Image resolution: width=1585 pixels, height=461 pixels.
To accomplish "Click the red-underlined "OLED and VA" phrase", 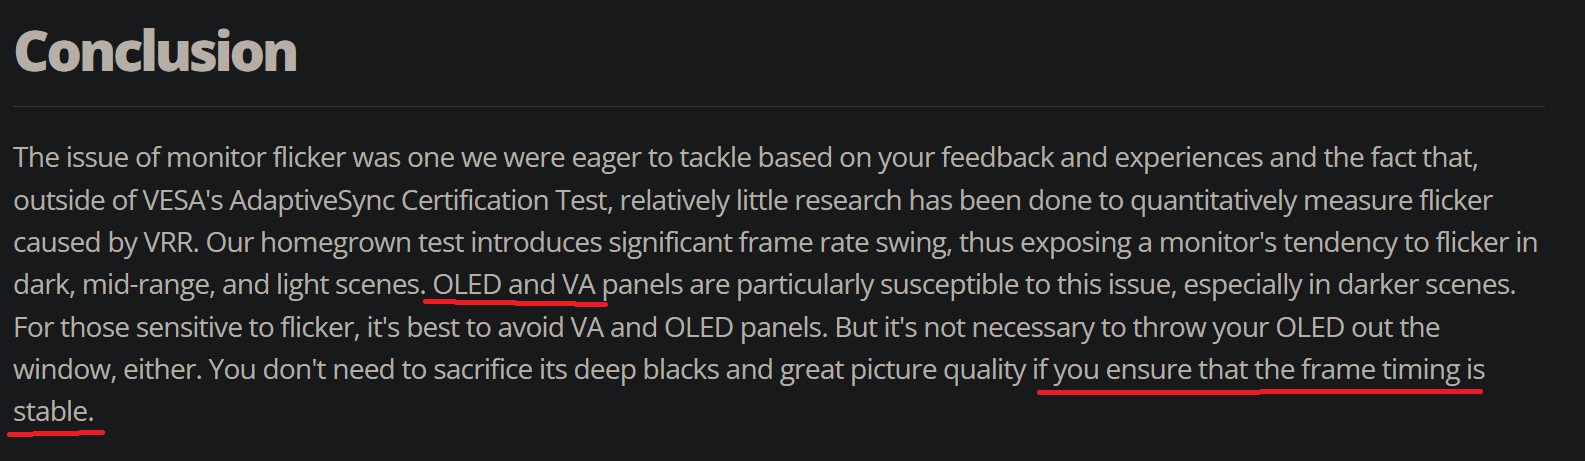I will point(514,285).
